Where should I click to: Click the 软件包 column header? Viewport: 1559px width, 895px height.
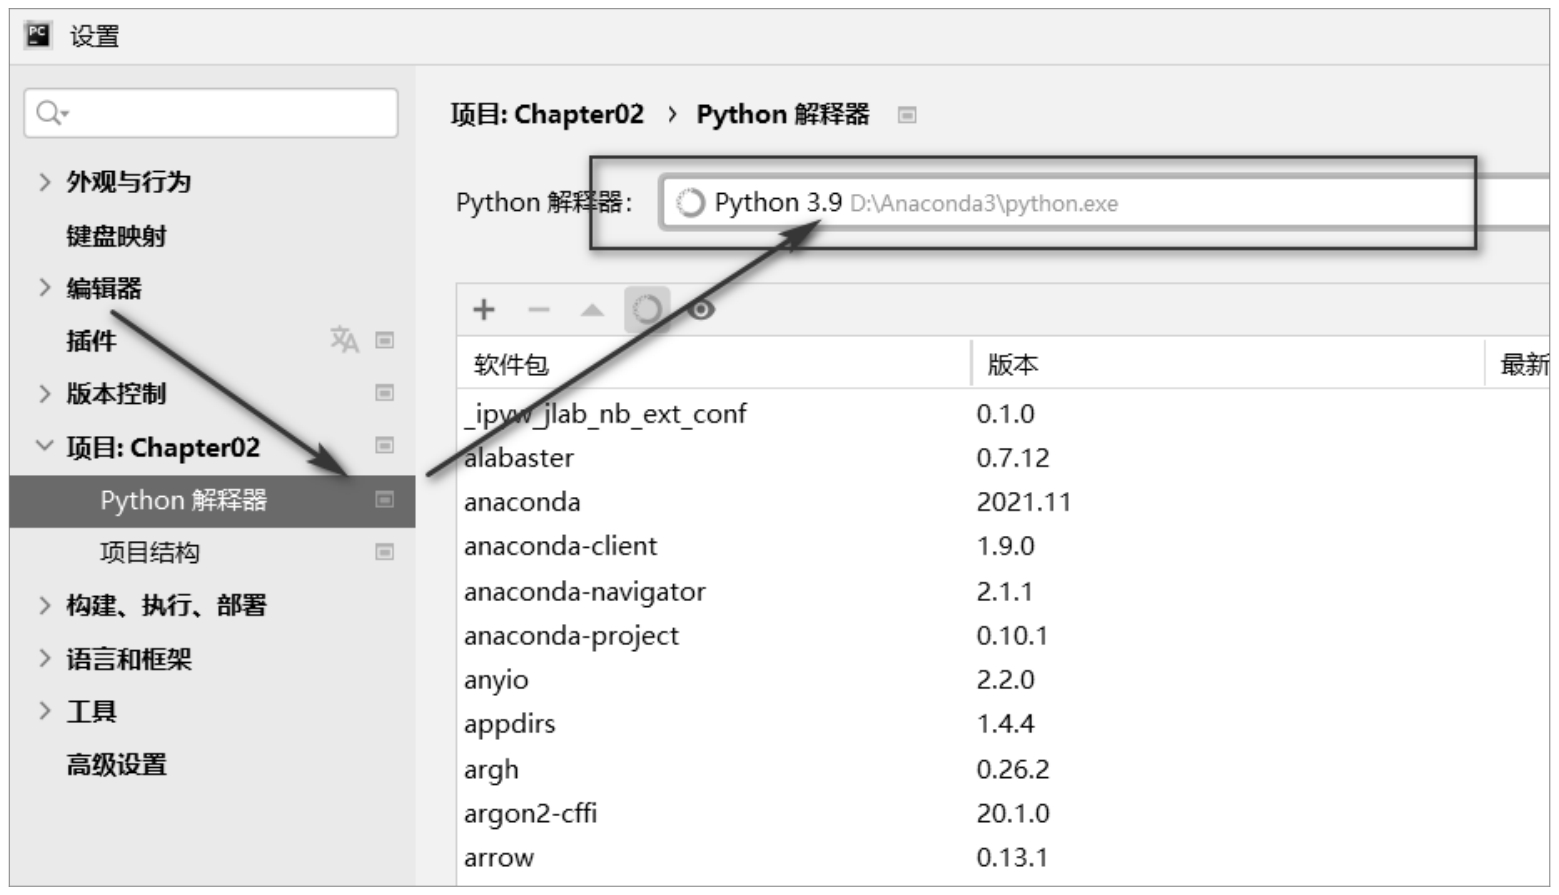click(x=511, y=364)
